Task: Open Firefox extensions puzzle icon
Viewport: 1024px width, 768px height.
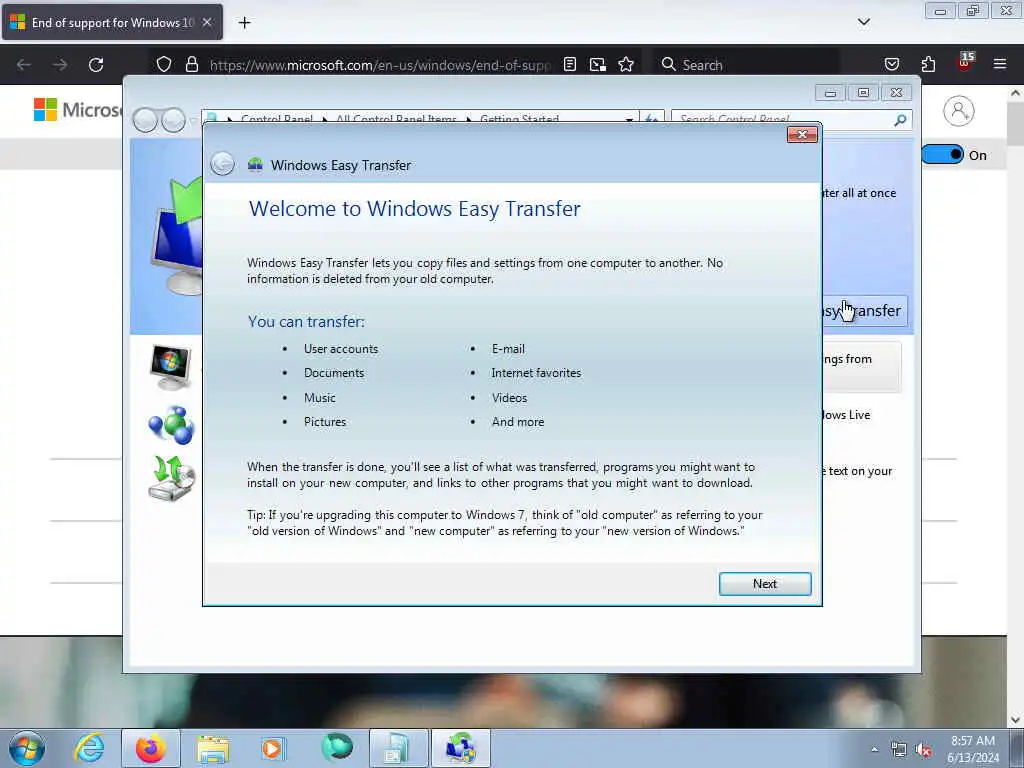Action: (x=928, y=65)
